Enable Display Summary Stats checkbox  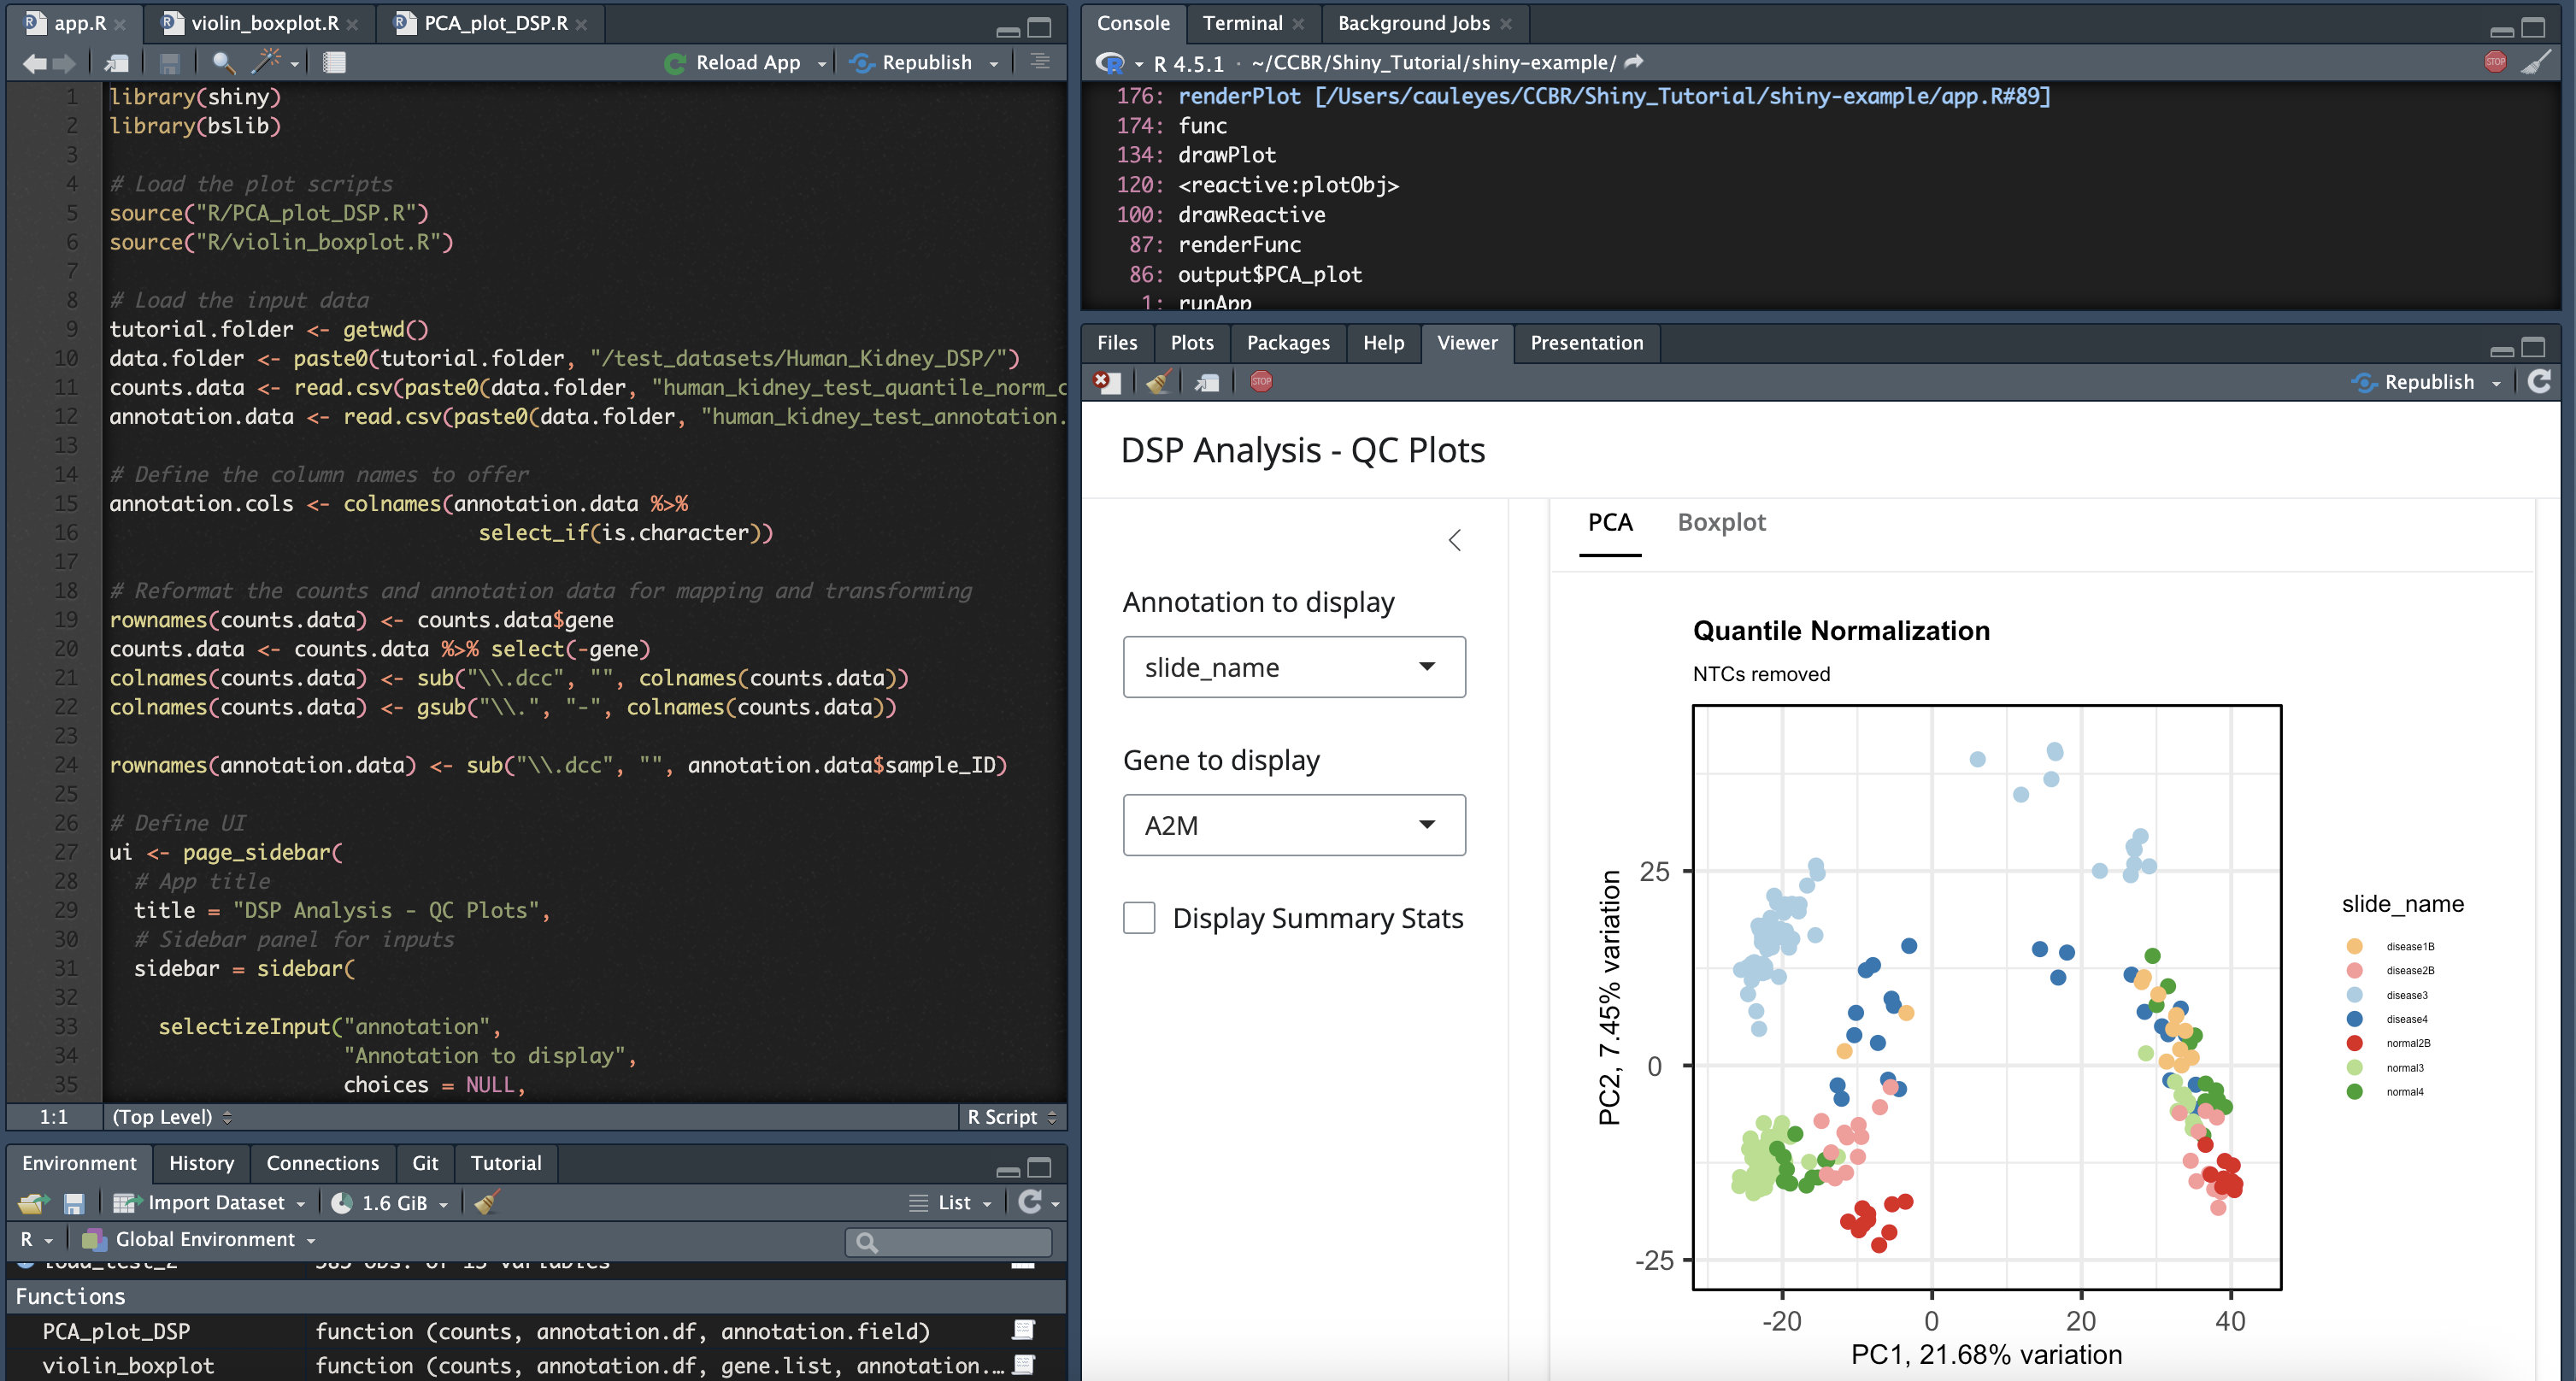(1139, 918)
